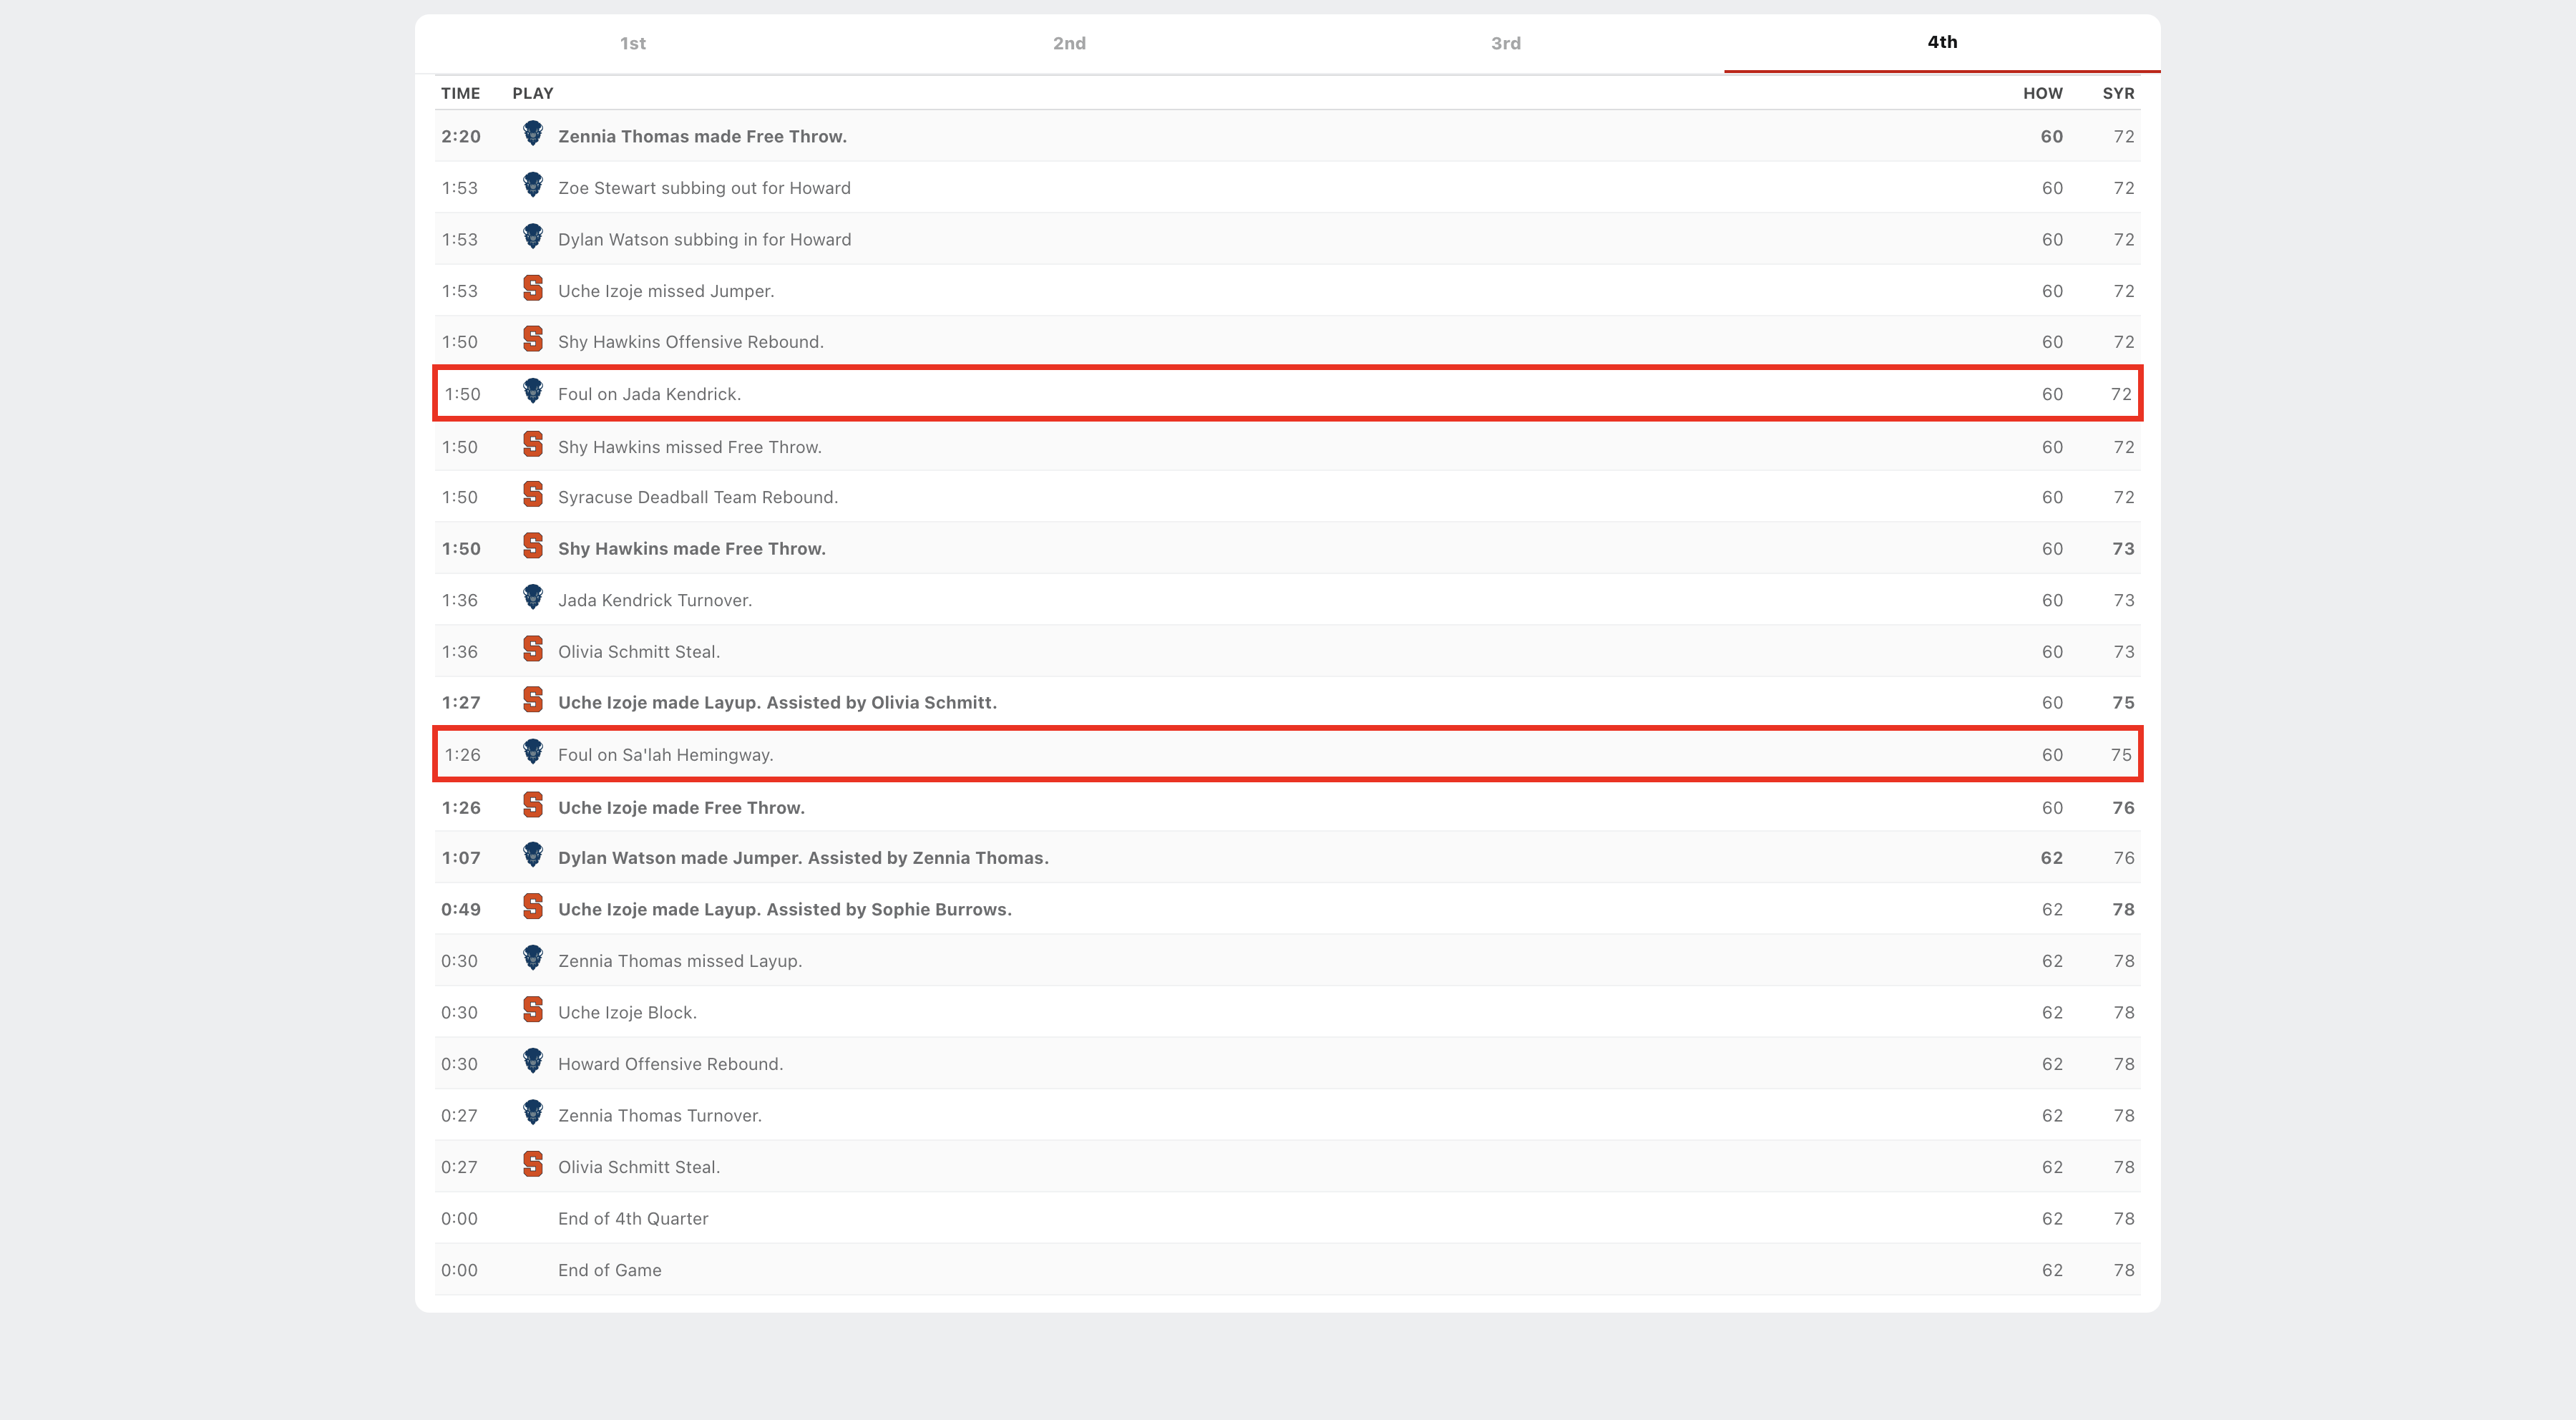2576x1420 pixels.
Task: Click the Syracuse Deadball Team Rebound play
Action: pyautogui.click(x=697, y=498)
